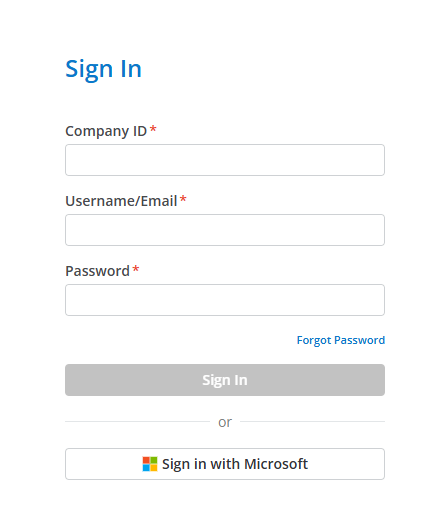This screenshot has width=433, height=513.
Task: Click the Password label text
Action: 97,271
